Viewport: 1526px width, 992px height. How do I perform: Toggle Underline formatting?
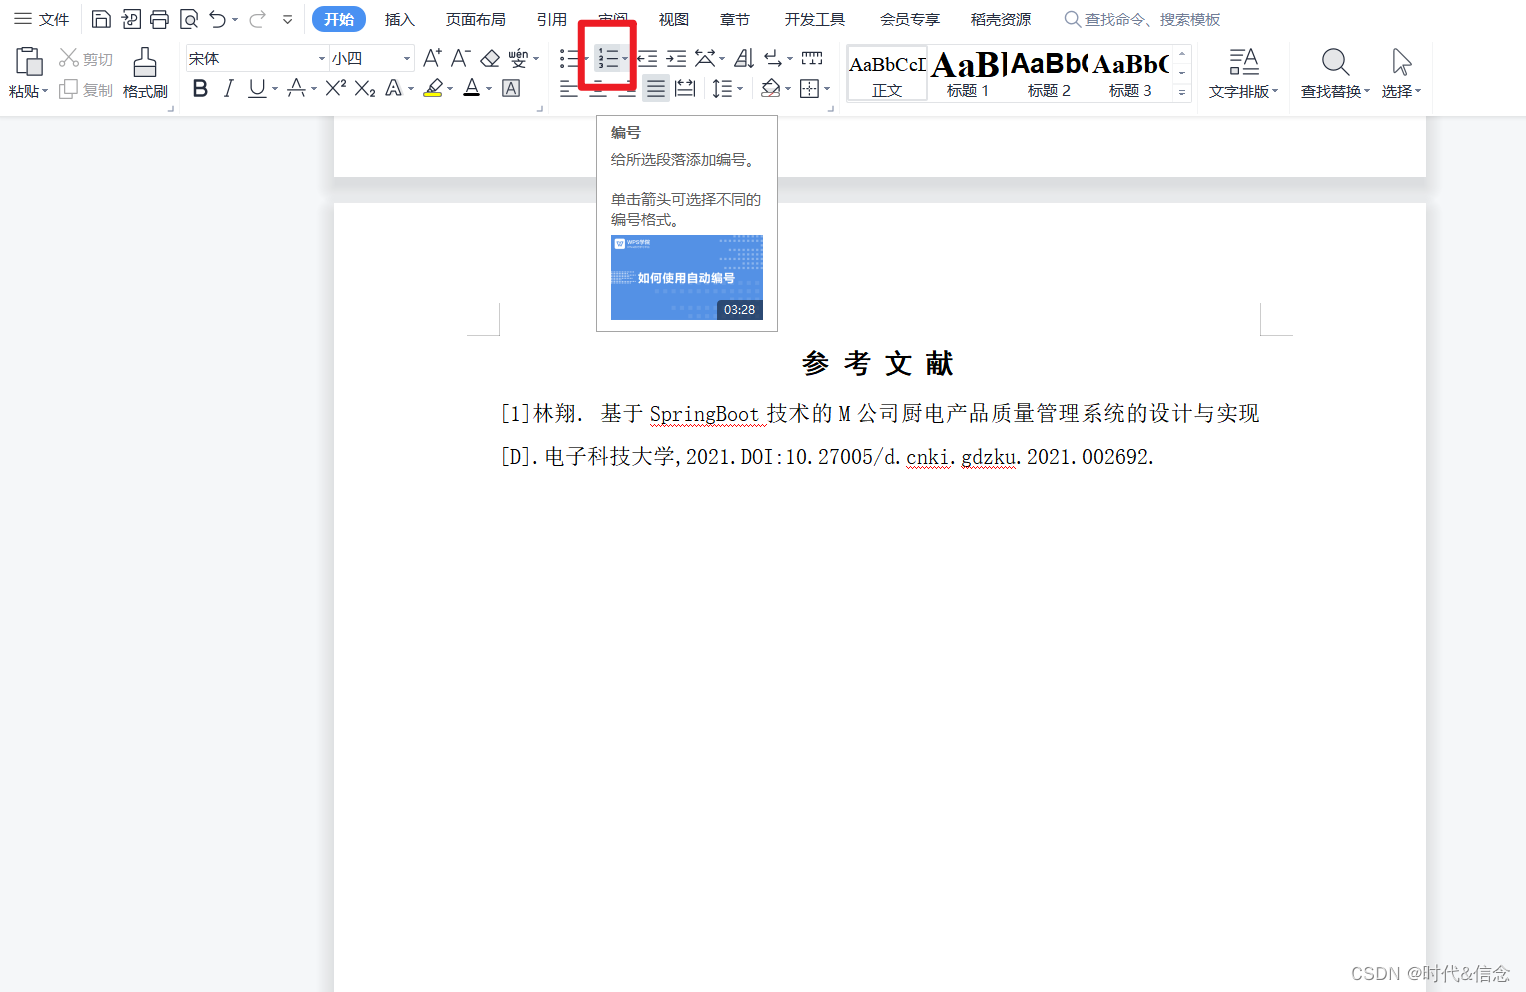pyautogui.click(x=257, y=88)
